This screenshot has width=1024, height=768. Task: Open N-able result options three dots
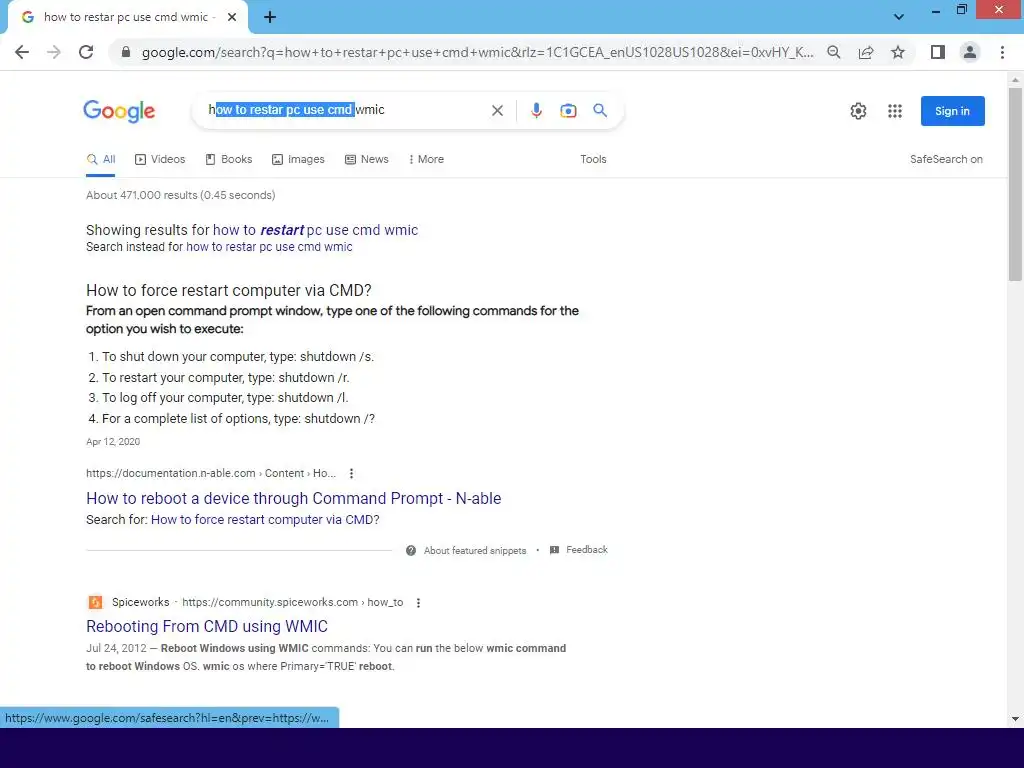point(351,473)
